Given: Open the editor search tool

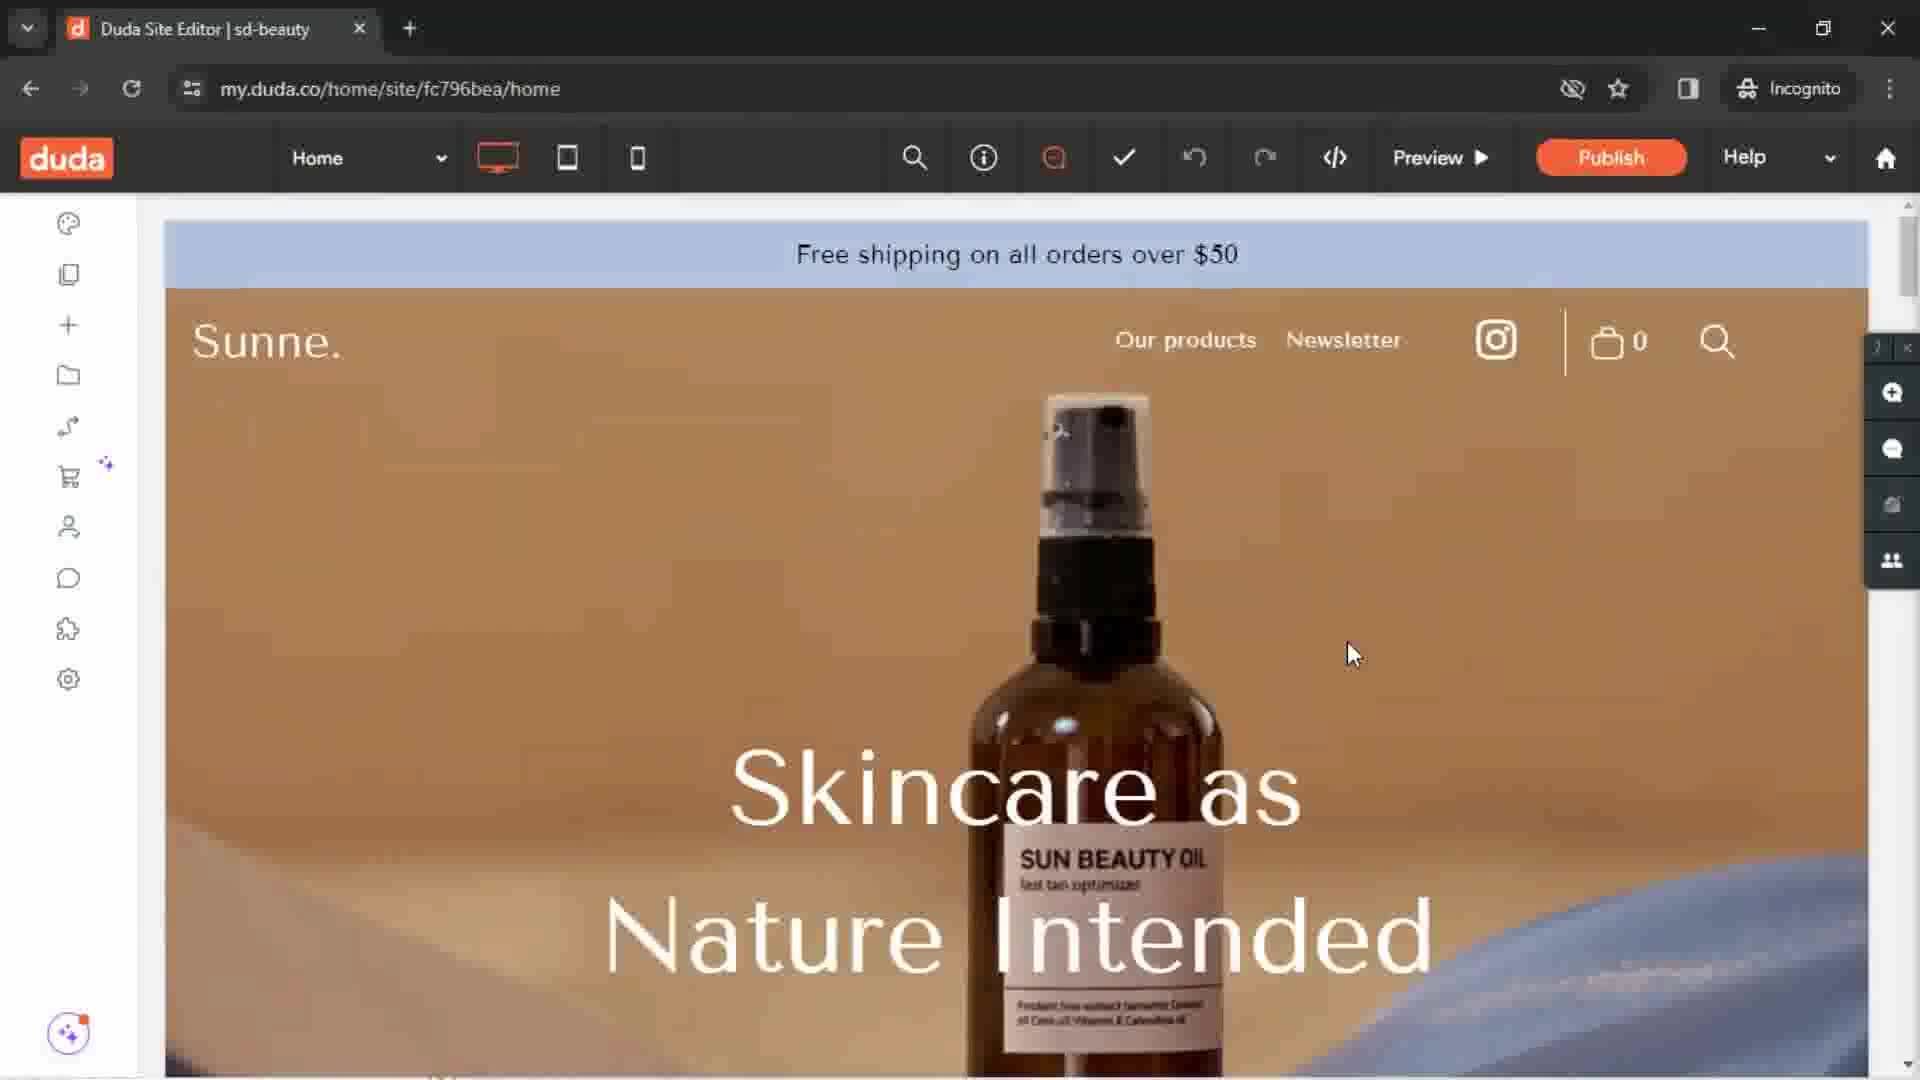Looking at the screenshot, I should click(x=914, y=158).
